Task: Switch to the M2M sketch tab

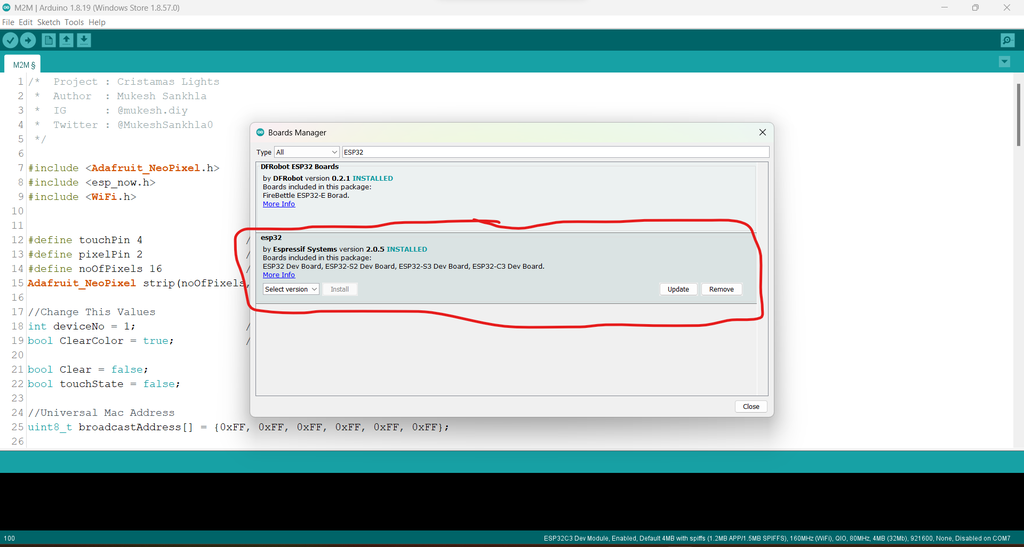Action: click(23, 65)
